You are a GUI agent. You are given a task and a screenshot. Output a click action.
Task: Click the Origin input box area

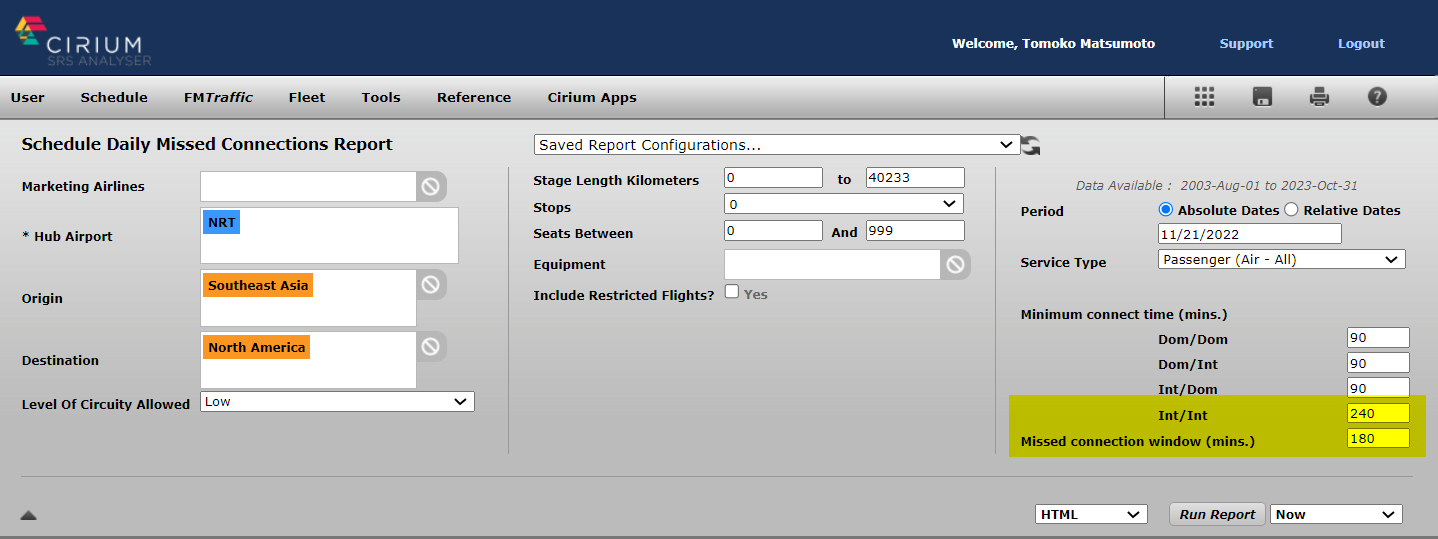308,297
